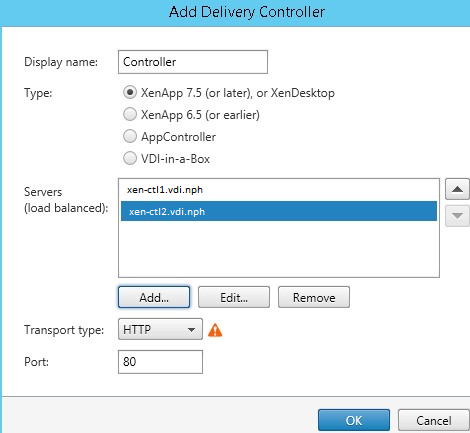Open the Transport type HTTP dropdown
Image resolution: width=470 pixels, height=433 pixels.
coord(160,329)
